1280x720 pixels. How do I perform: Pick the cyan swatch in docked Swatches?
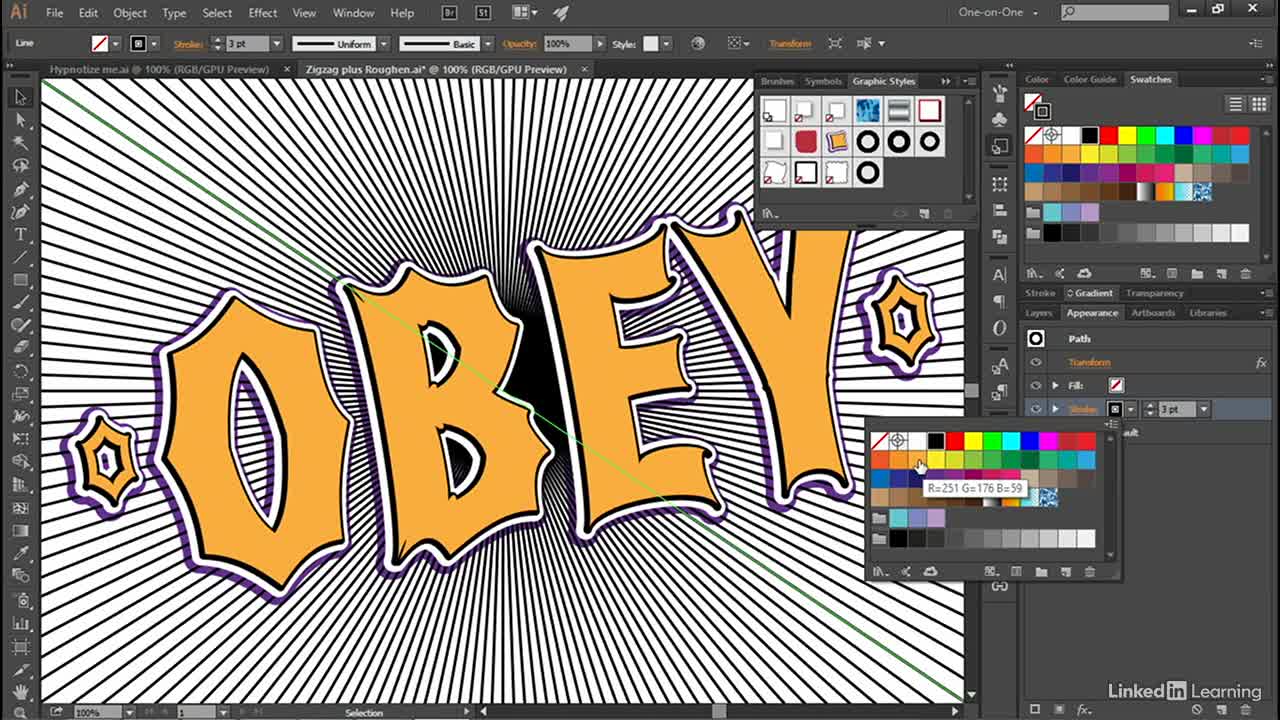(1165, 135)
